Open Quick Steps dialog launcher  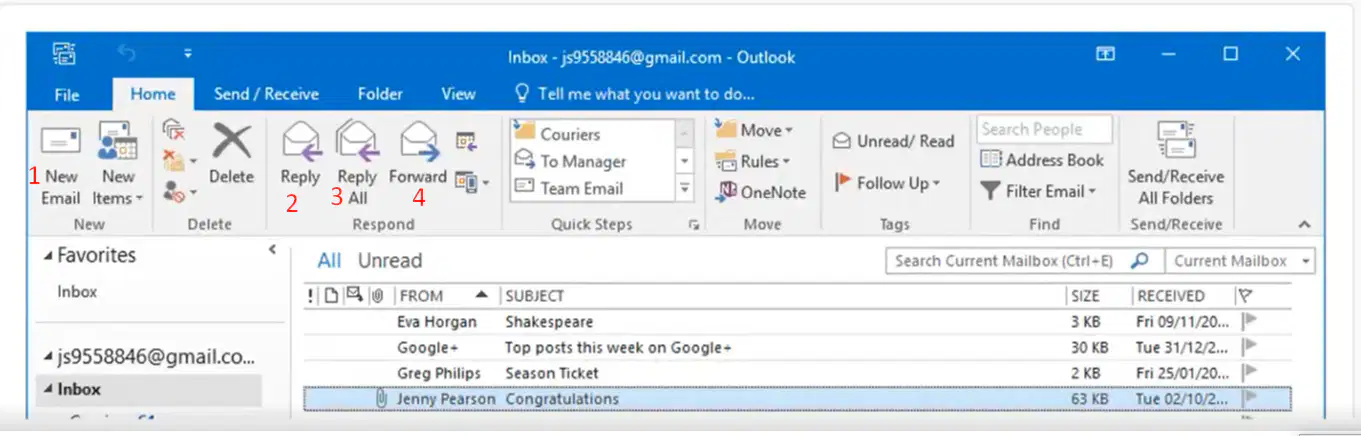pyautogui.click(x=693, y=226)
